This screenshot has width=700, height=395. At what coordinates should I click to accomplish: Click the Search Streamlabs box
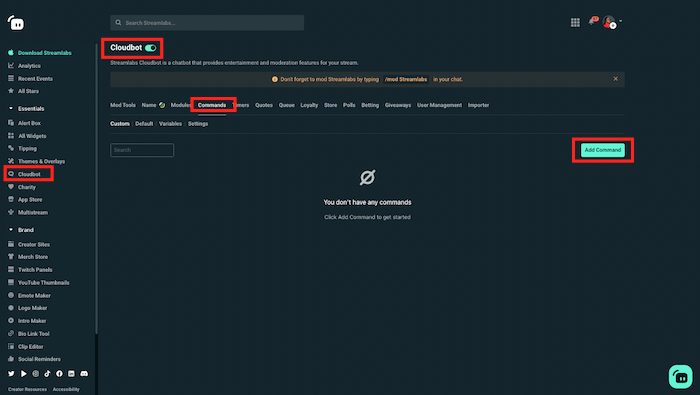coord(207,23)
